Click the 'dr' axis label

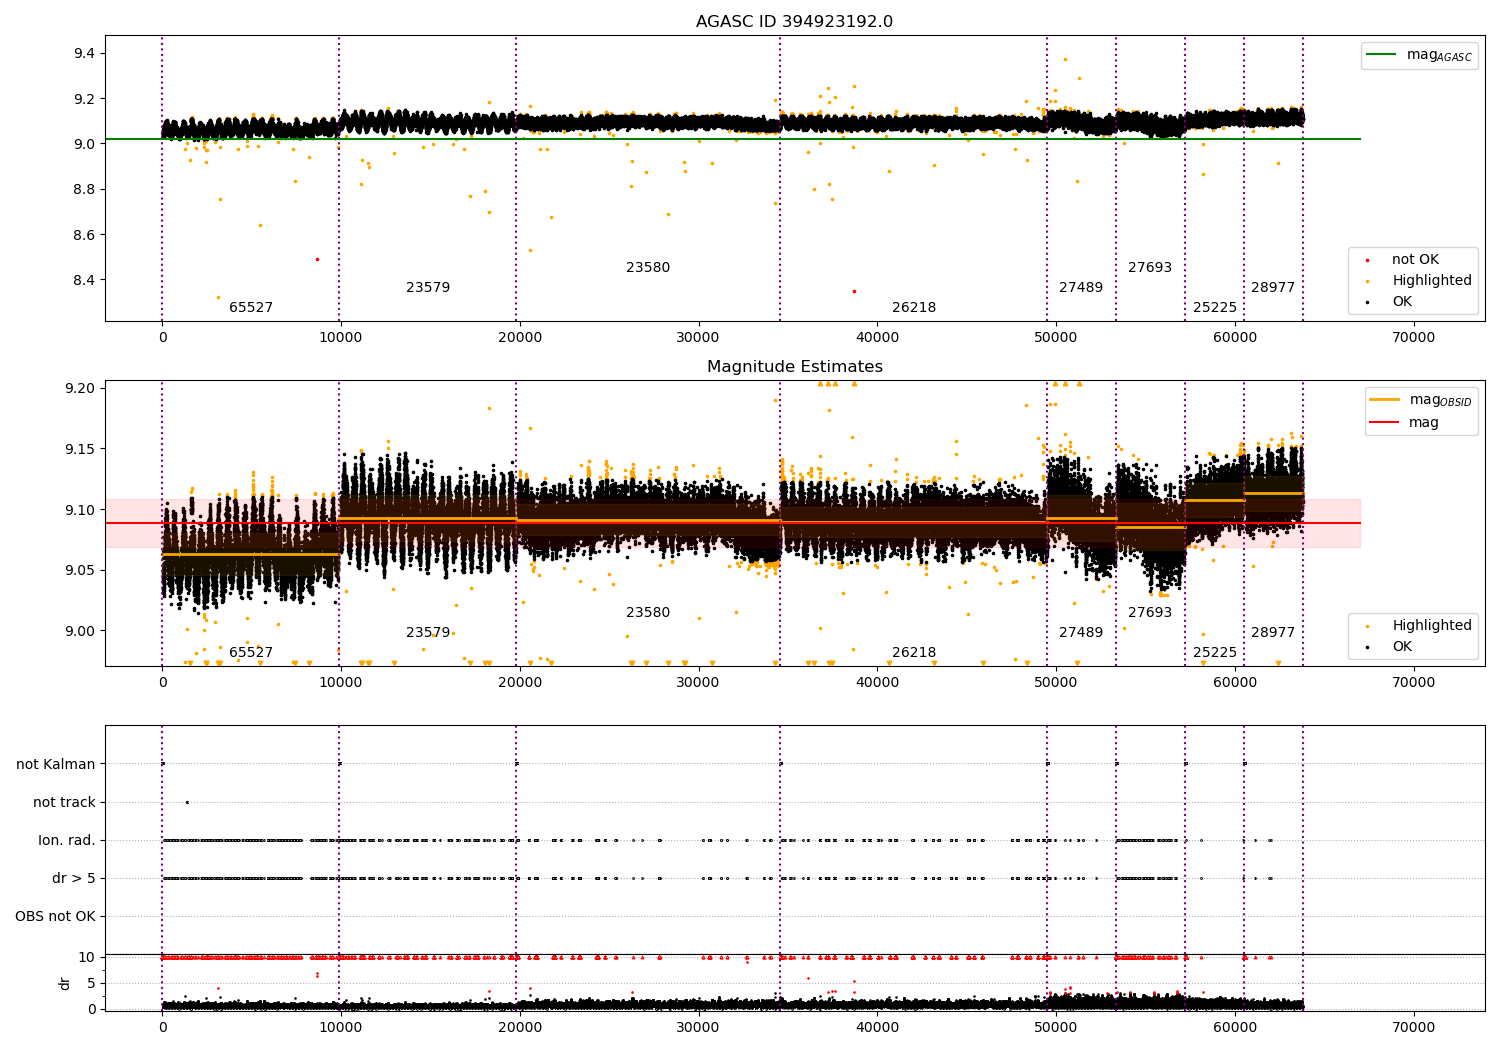[65, 983]
